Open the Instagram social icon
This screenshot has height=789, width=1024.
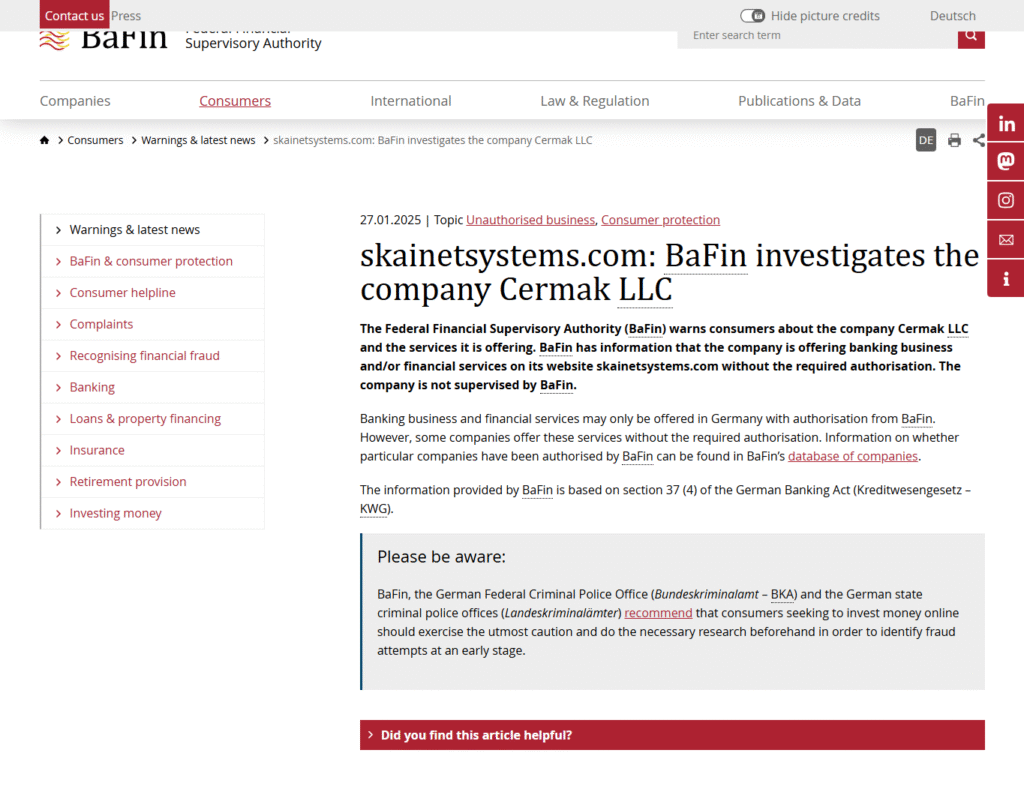point(1006,200)
